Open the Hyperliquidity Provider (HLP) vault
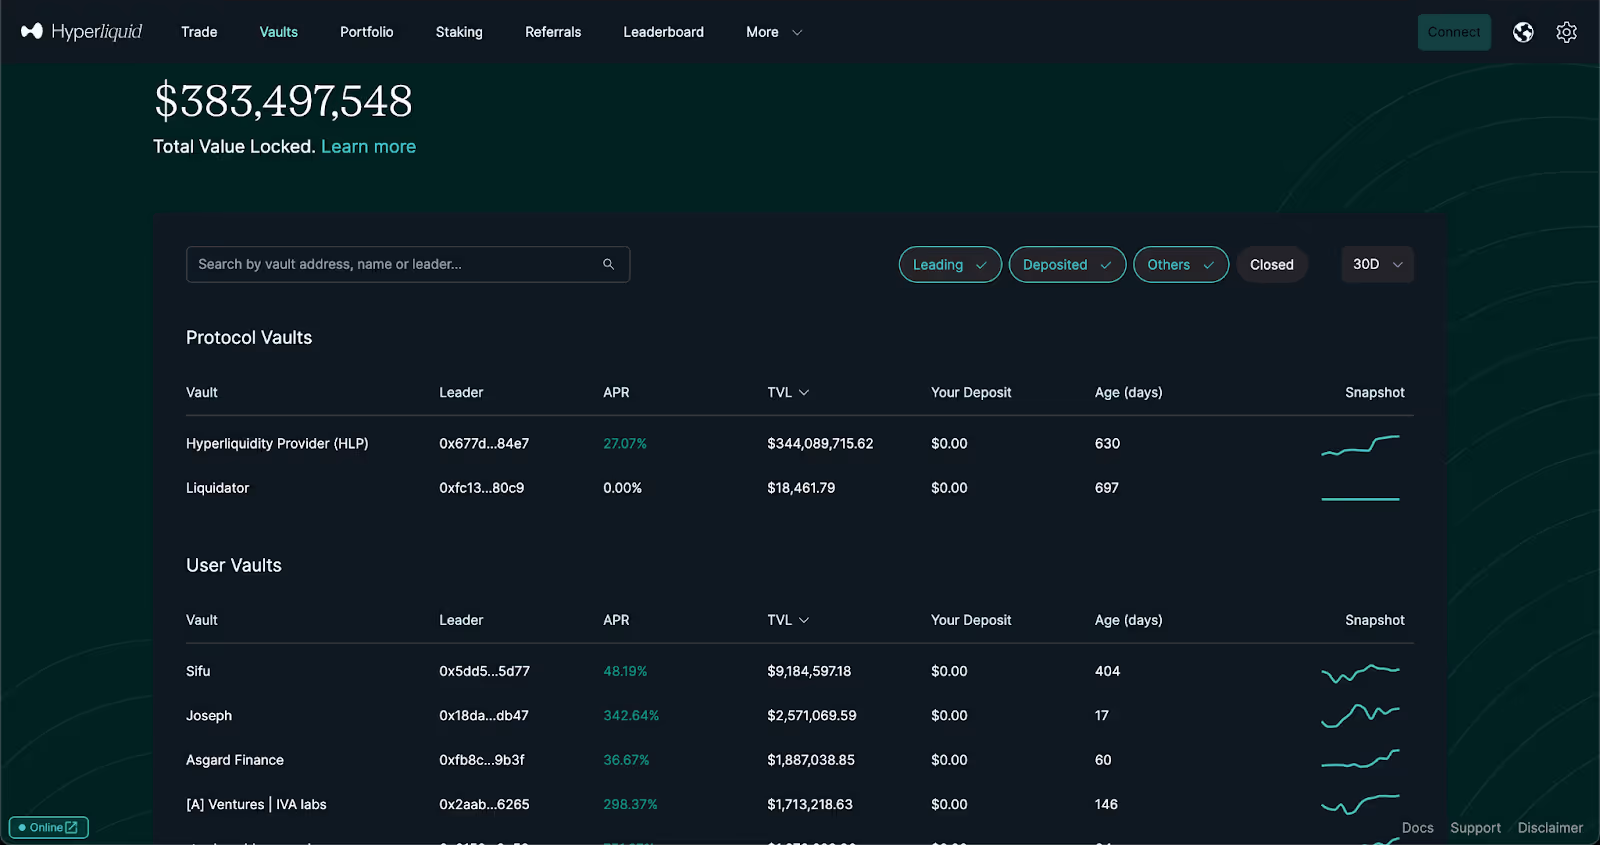 277,443
